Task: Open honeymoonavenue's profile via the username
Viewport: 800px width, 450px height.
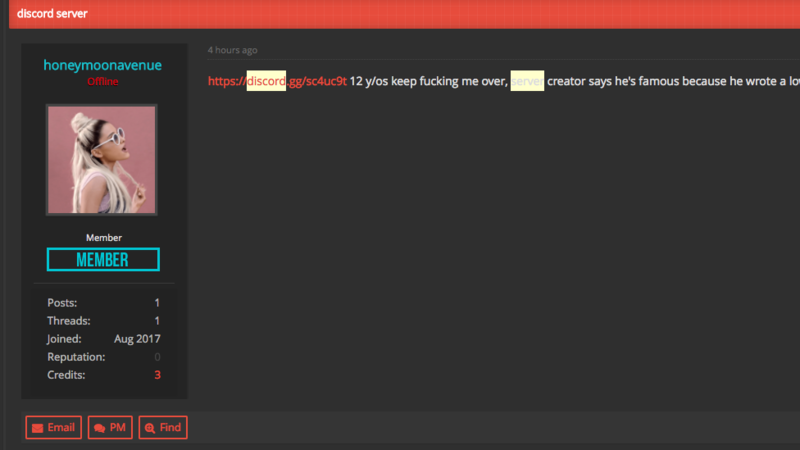Action: (102, 65)
